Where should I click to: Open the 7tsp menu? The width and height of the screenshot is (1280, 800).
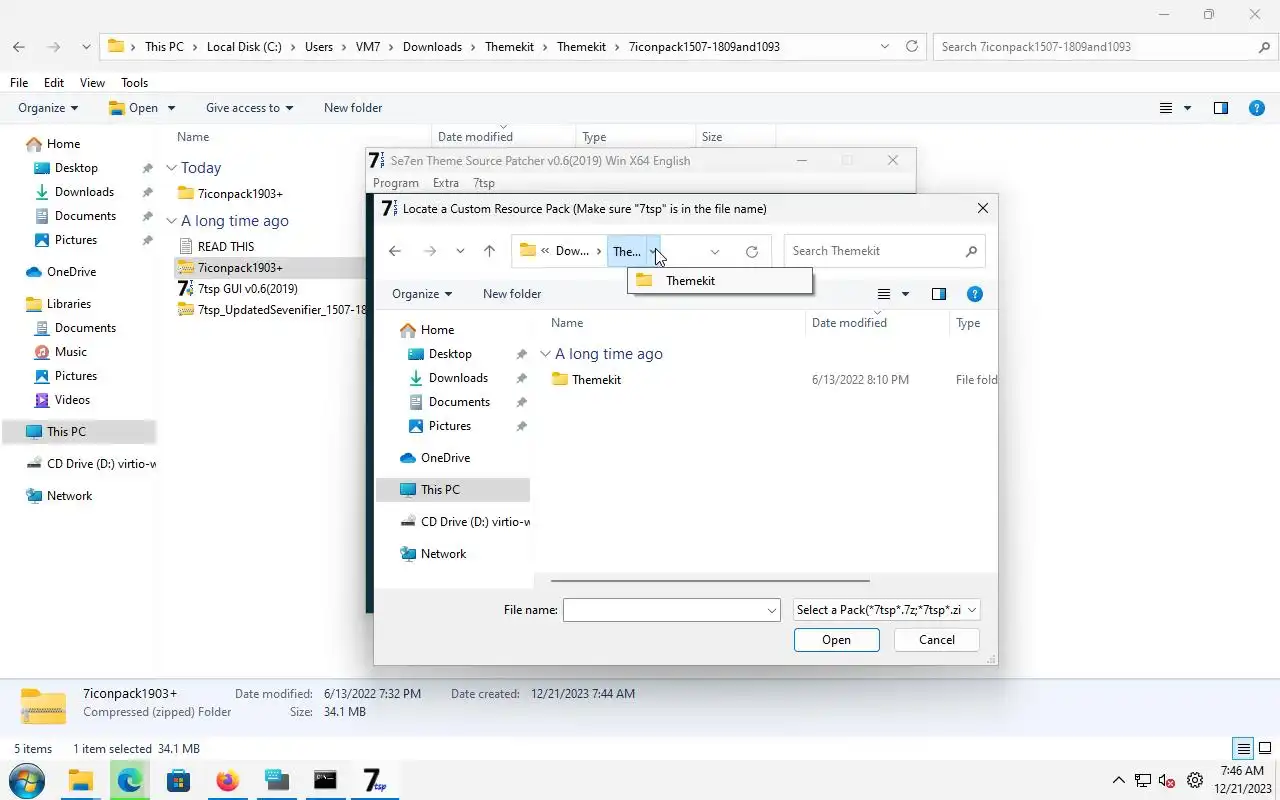pyautogui.click(x=484, y=183)
